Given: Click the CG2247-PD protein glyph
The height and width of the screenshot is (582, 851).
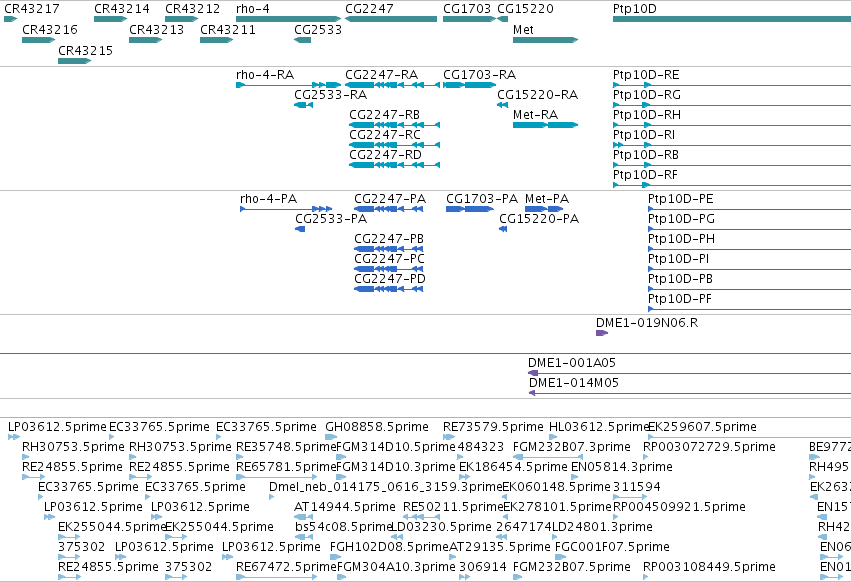Looking at the screenshot, I should 389,289.
